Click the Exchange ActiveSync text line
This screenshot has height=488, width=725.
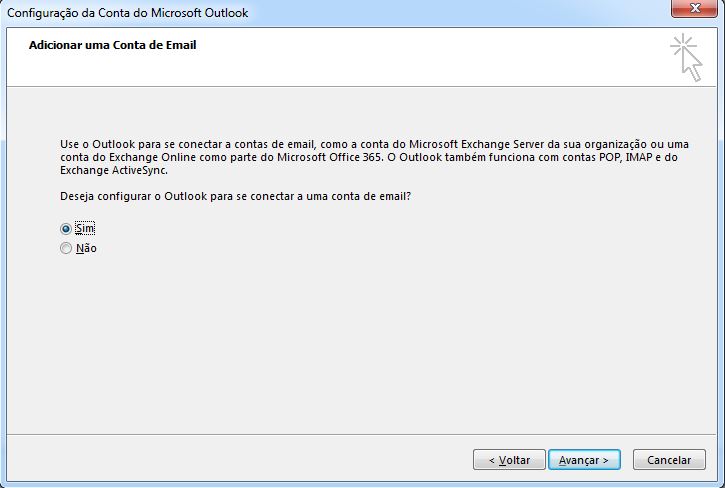click(114, 170)
